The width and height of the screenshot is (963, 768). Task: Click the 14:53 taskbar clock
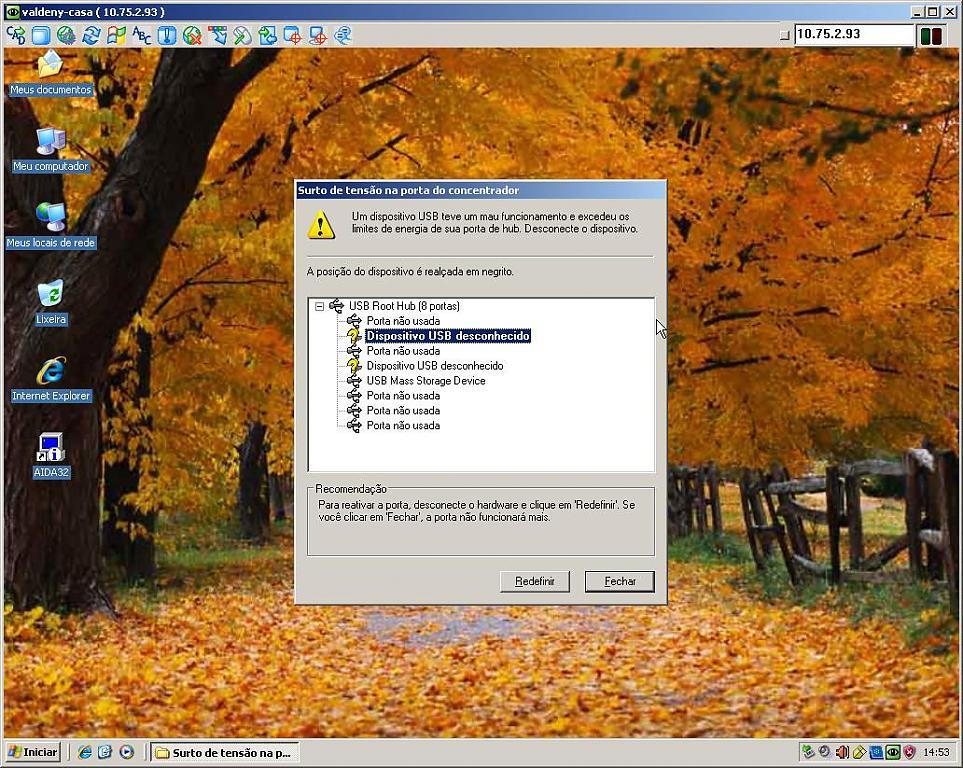(x=936, y=752)
